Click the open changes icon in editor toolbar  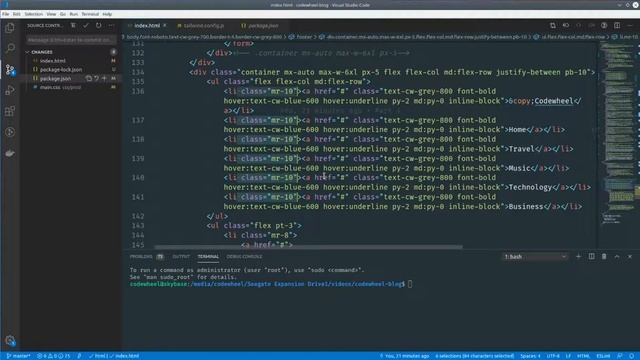pos(553,25)
